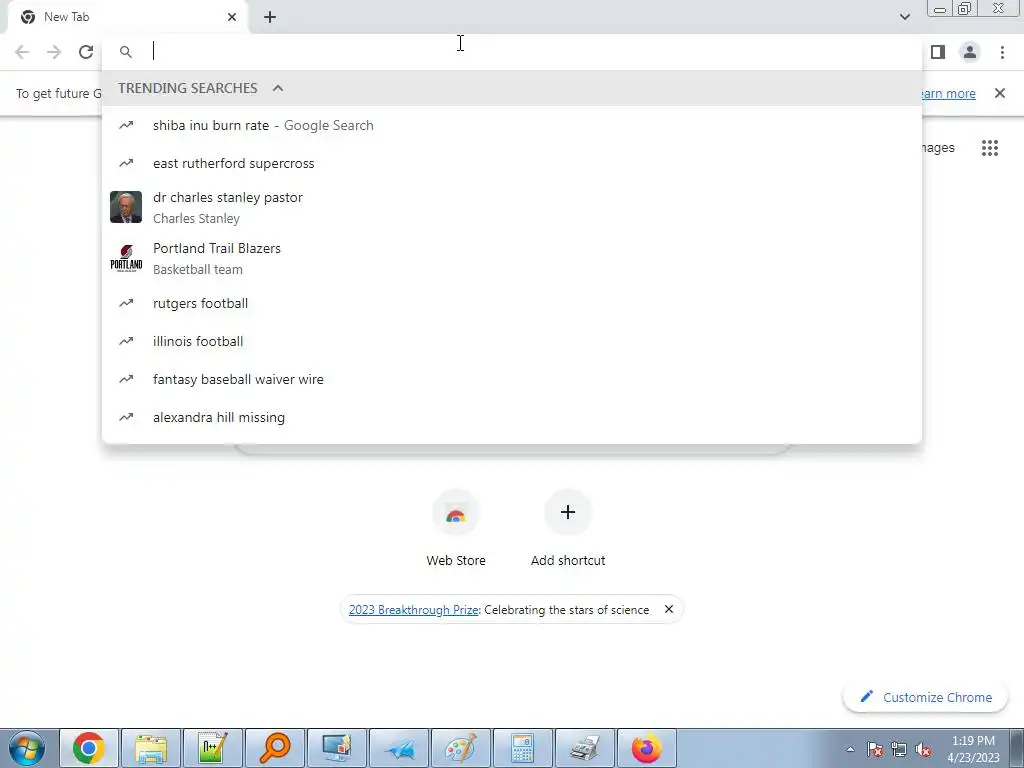
Task: Select 'east rutherford supercross' suggestion
Action: (x=512, y=163)
